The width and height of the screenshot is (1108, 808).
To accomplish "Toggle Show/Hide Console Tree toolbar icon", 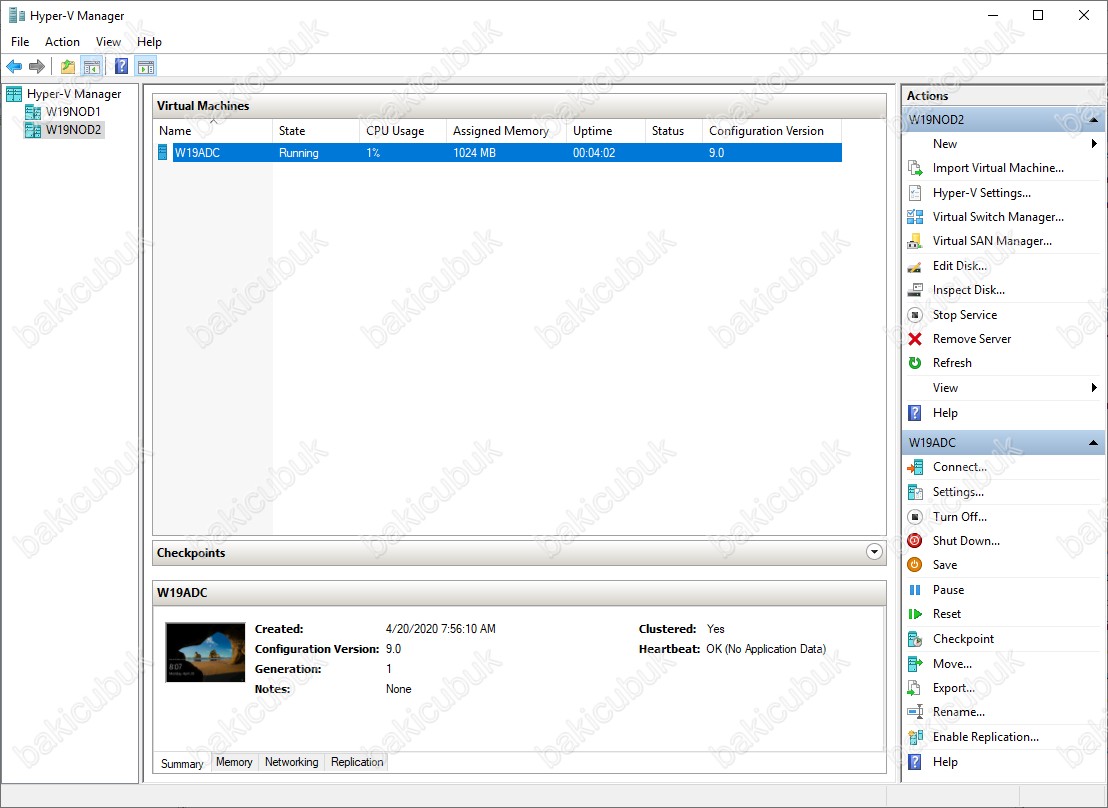I will [91, 66].
